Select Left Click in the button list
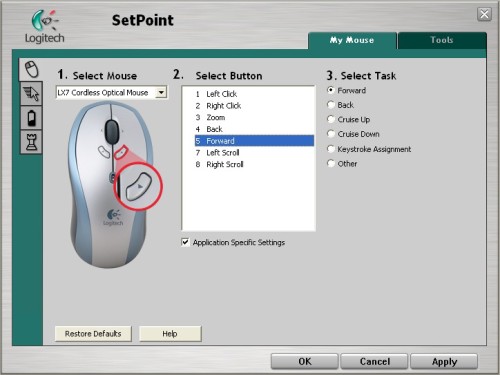 point(254,94)
